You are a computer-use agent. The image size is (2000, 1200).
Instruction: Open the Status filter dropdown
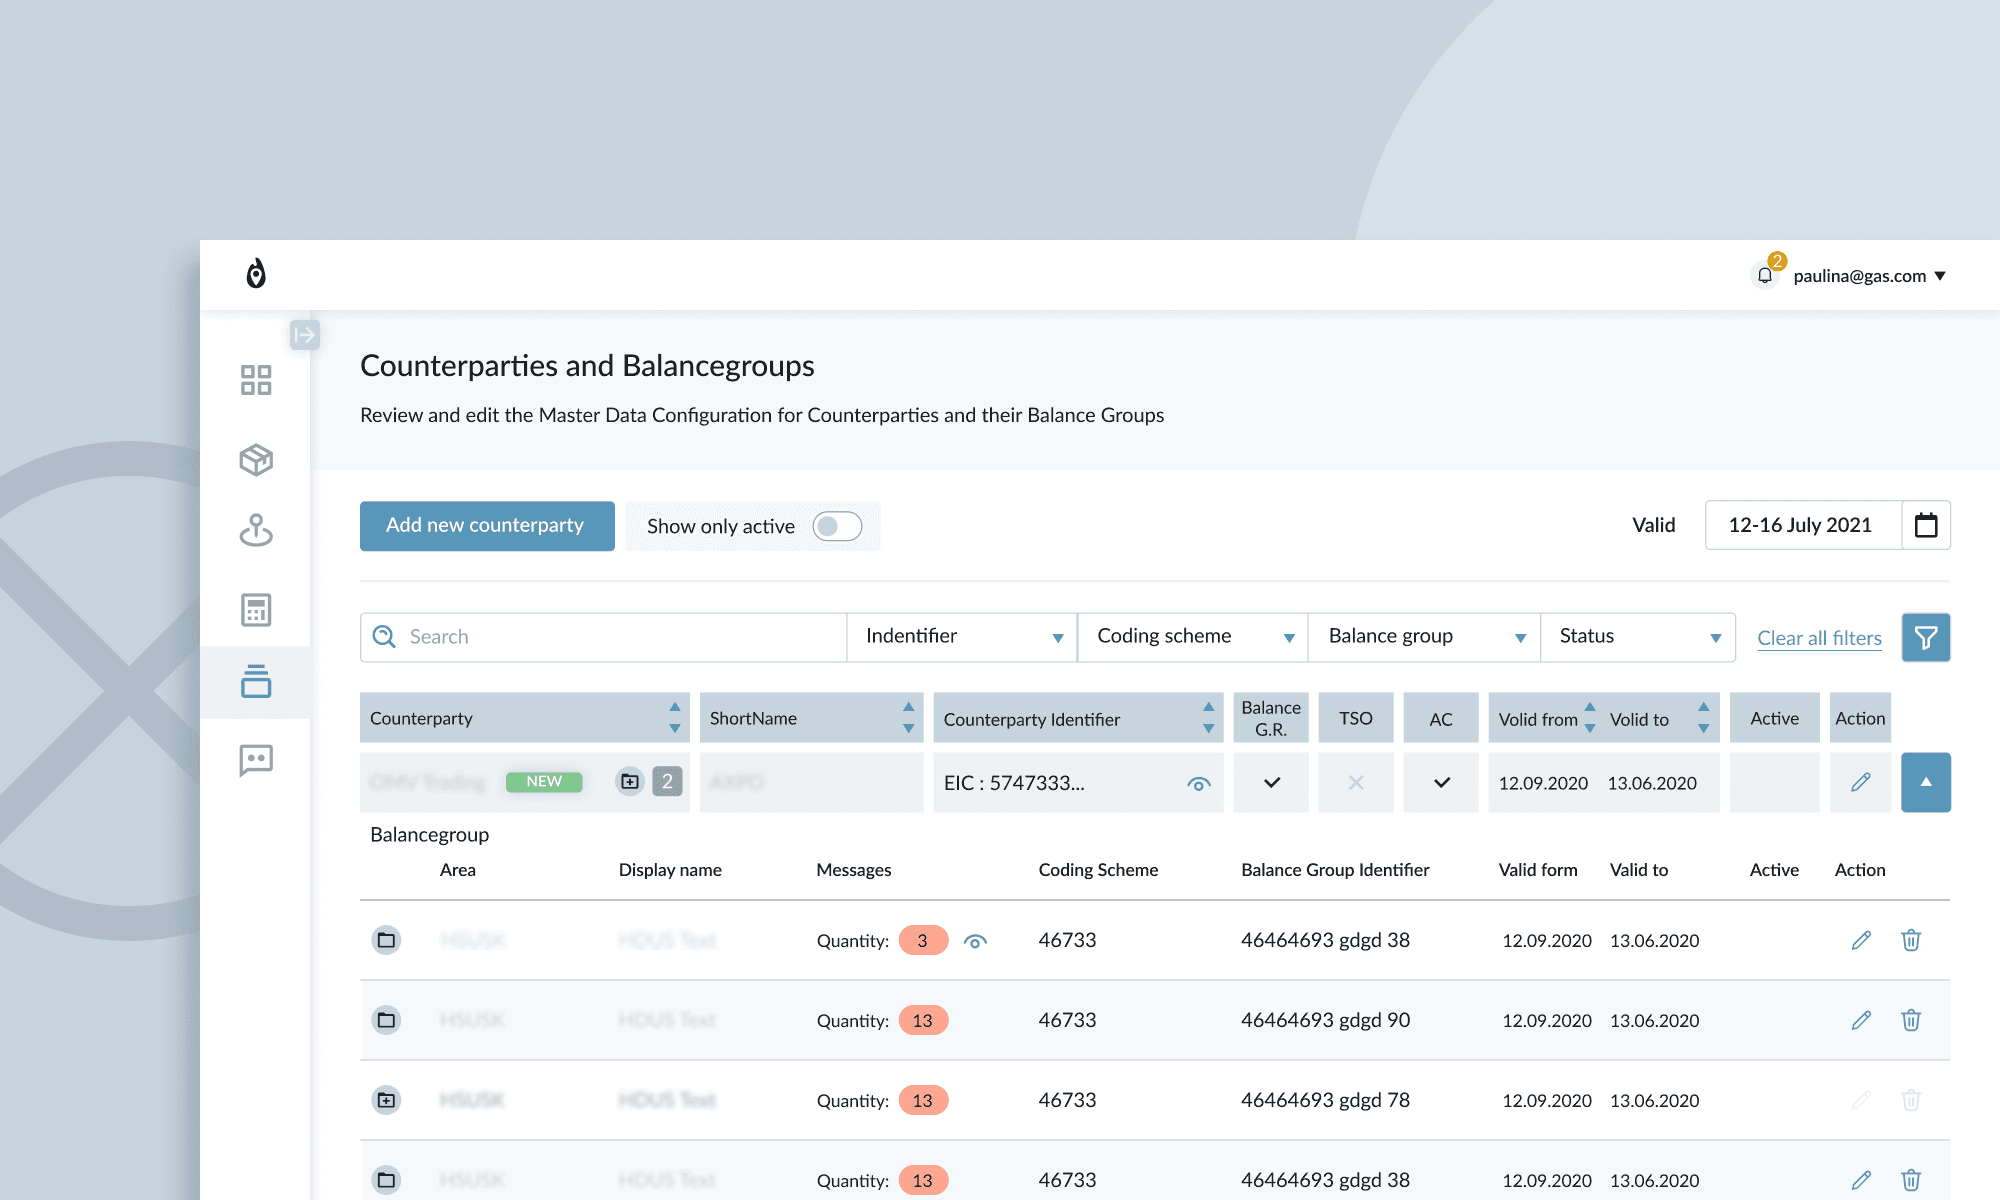(1638, 637)
